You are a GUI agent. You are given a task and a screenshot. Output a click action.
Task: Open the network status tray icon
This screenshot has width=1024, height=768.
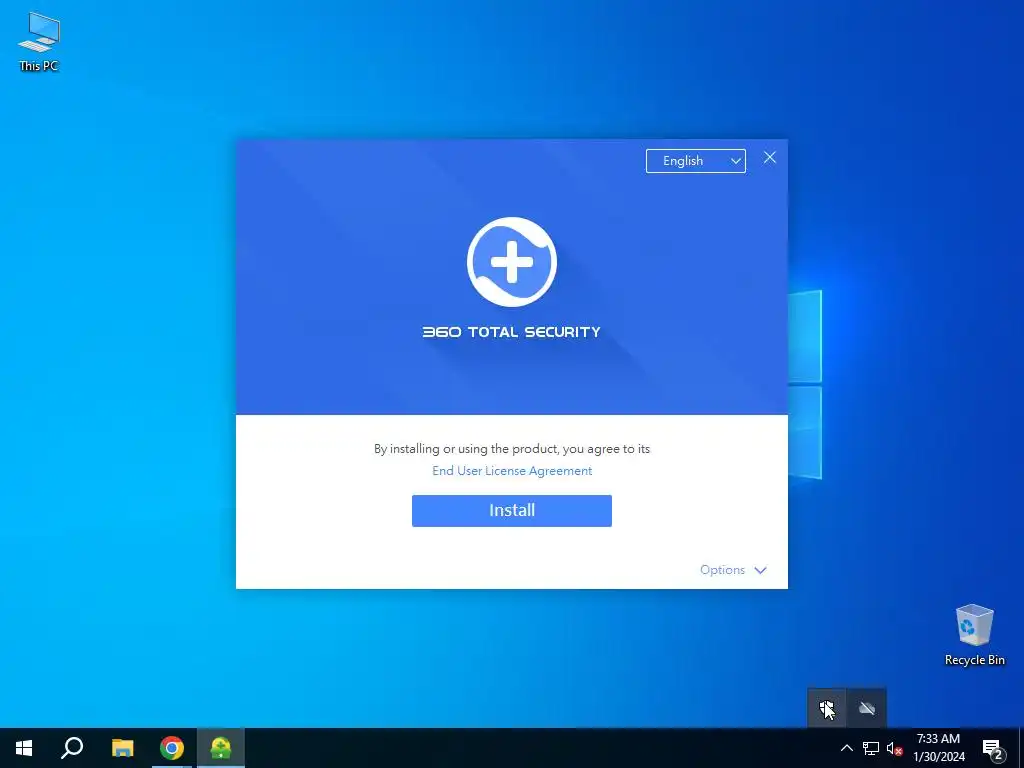pyautogui.click(x=871, y=748)
